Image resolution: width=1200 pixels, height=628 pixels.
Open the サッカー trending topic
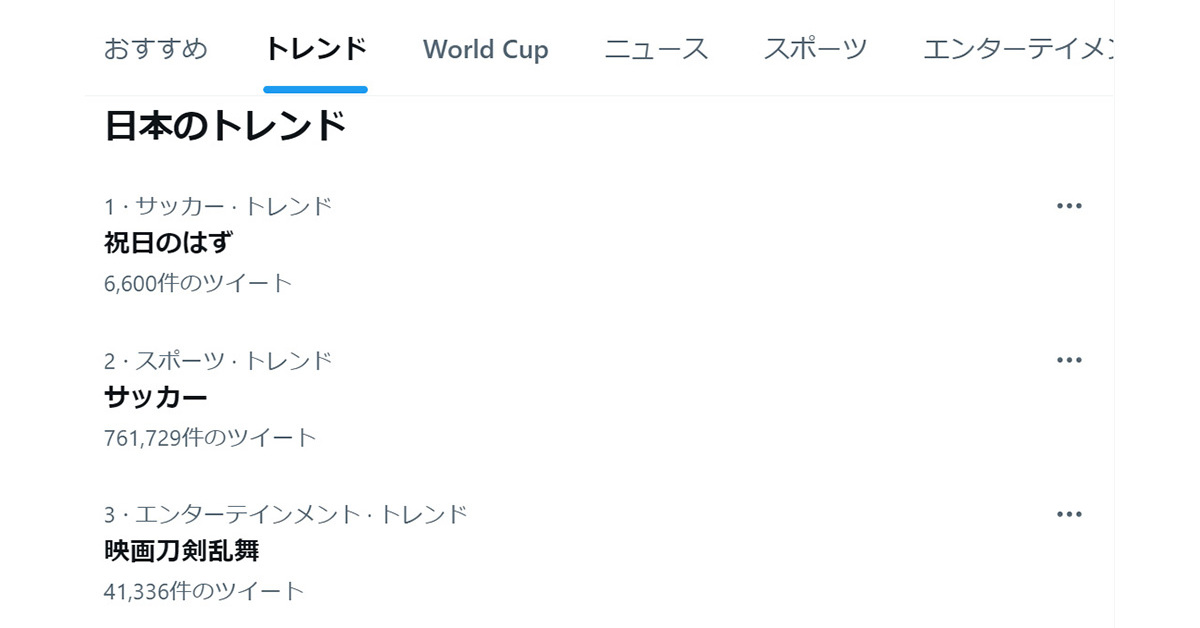tap(156, 397)
